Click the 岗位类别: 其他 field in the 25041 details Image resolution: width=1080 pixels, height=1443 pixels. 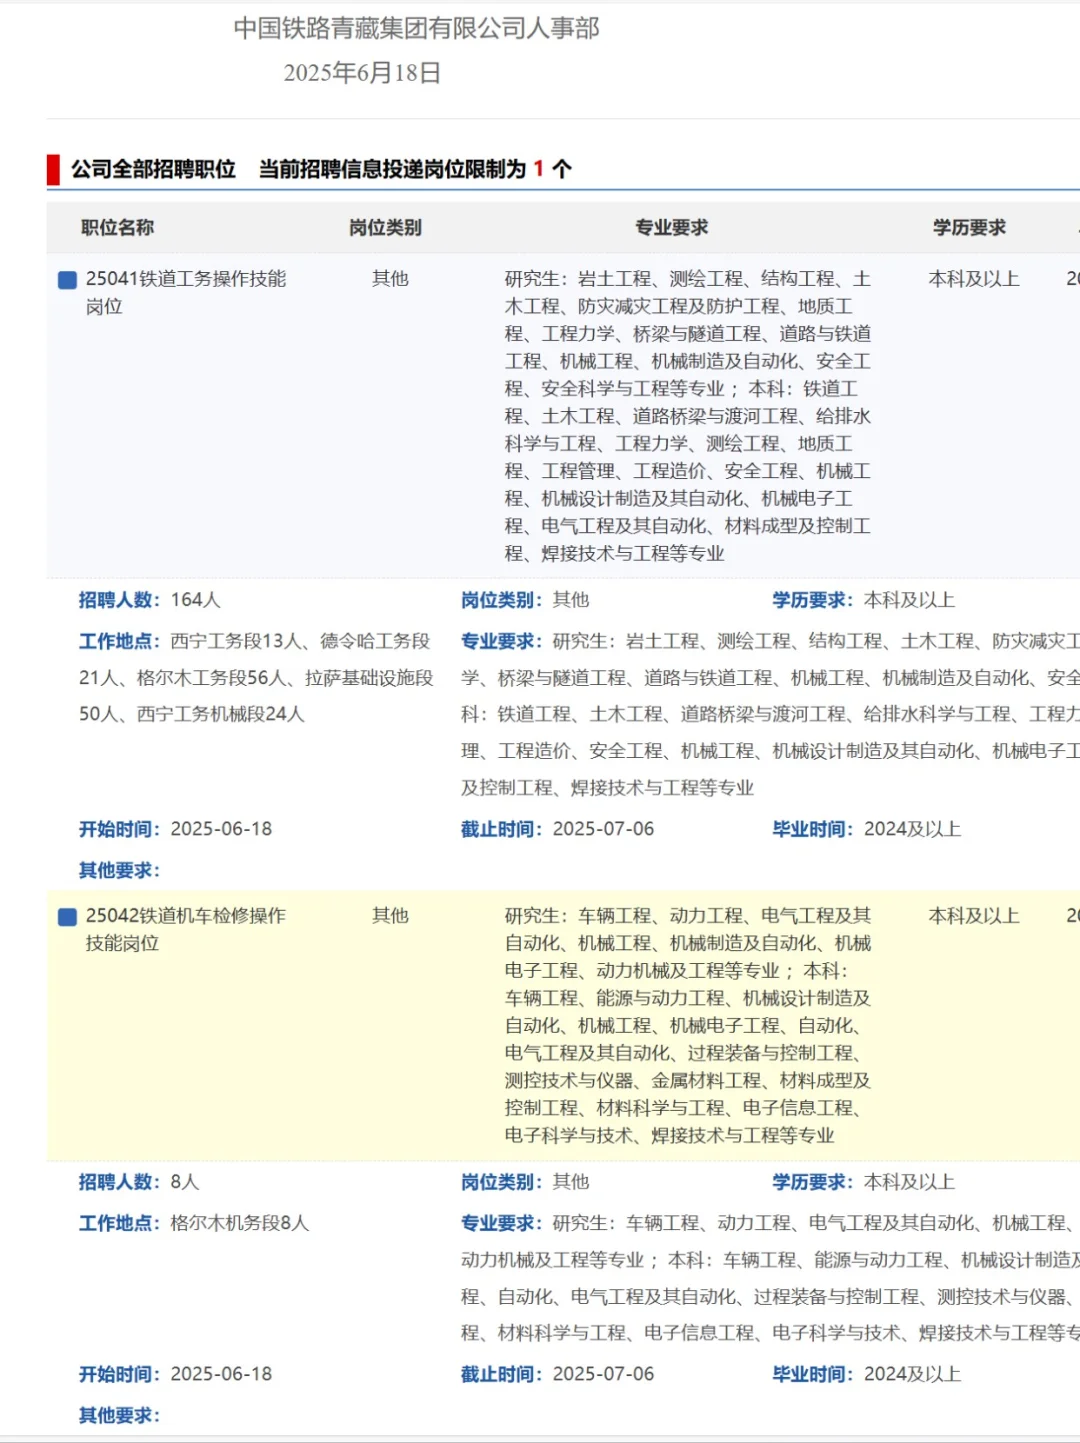[525, 600]
